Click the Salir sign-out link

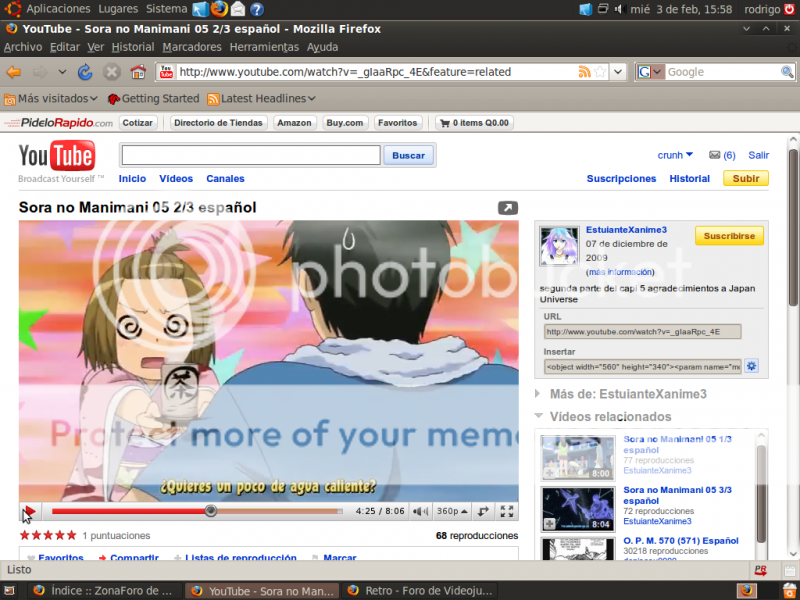[758, 155]
